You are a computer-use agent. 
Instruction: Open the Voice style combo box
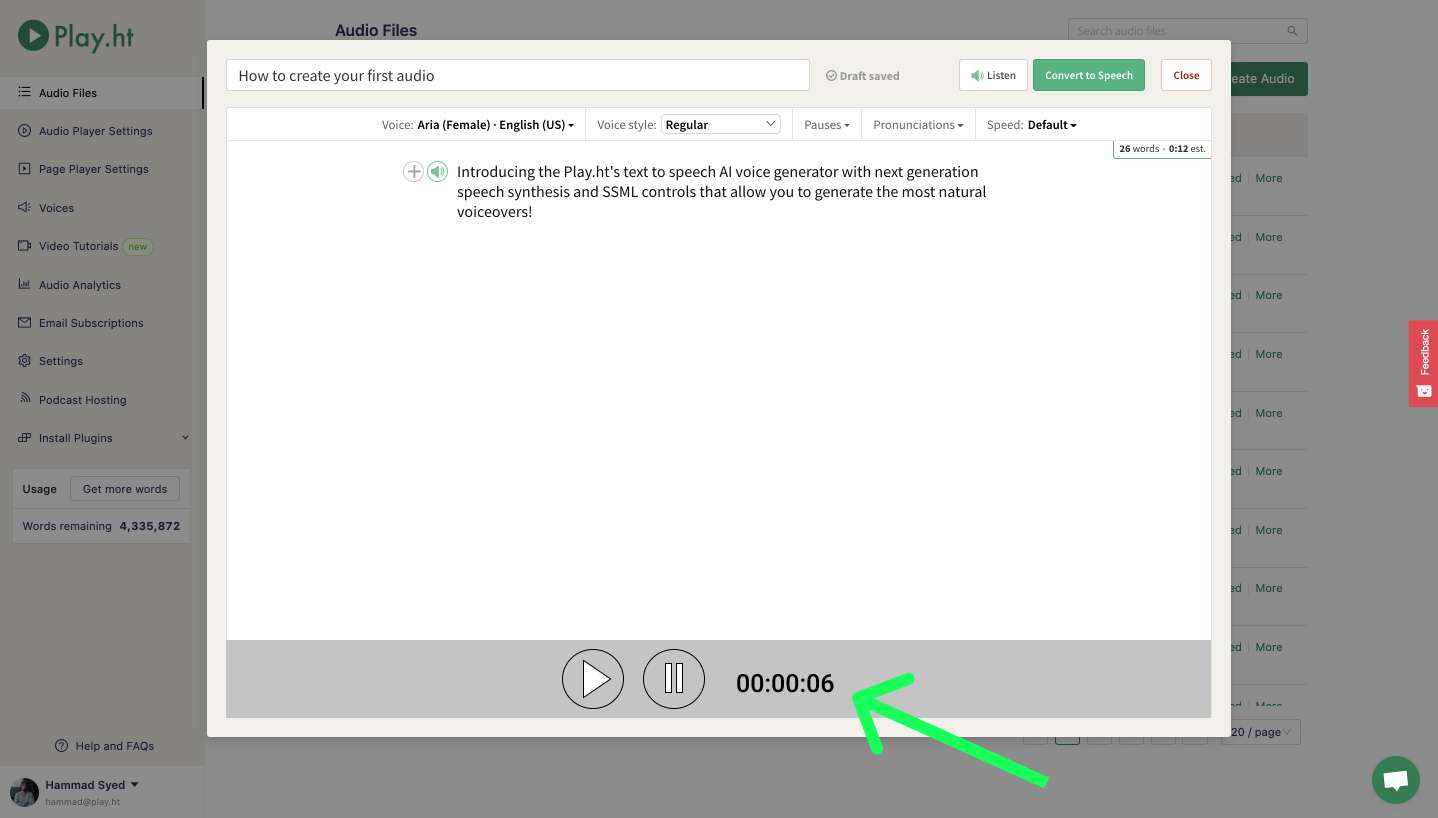pos(720,124)
